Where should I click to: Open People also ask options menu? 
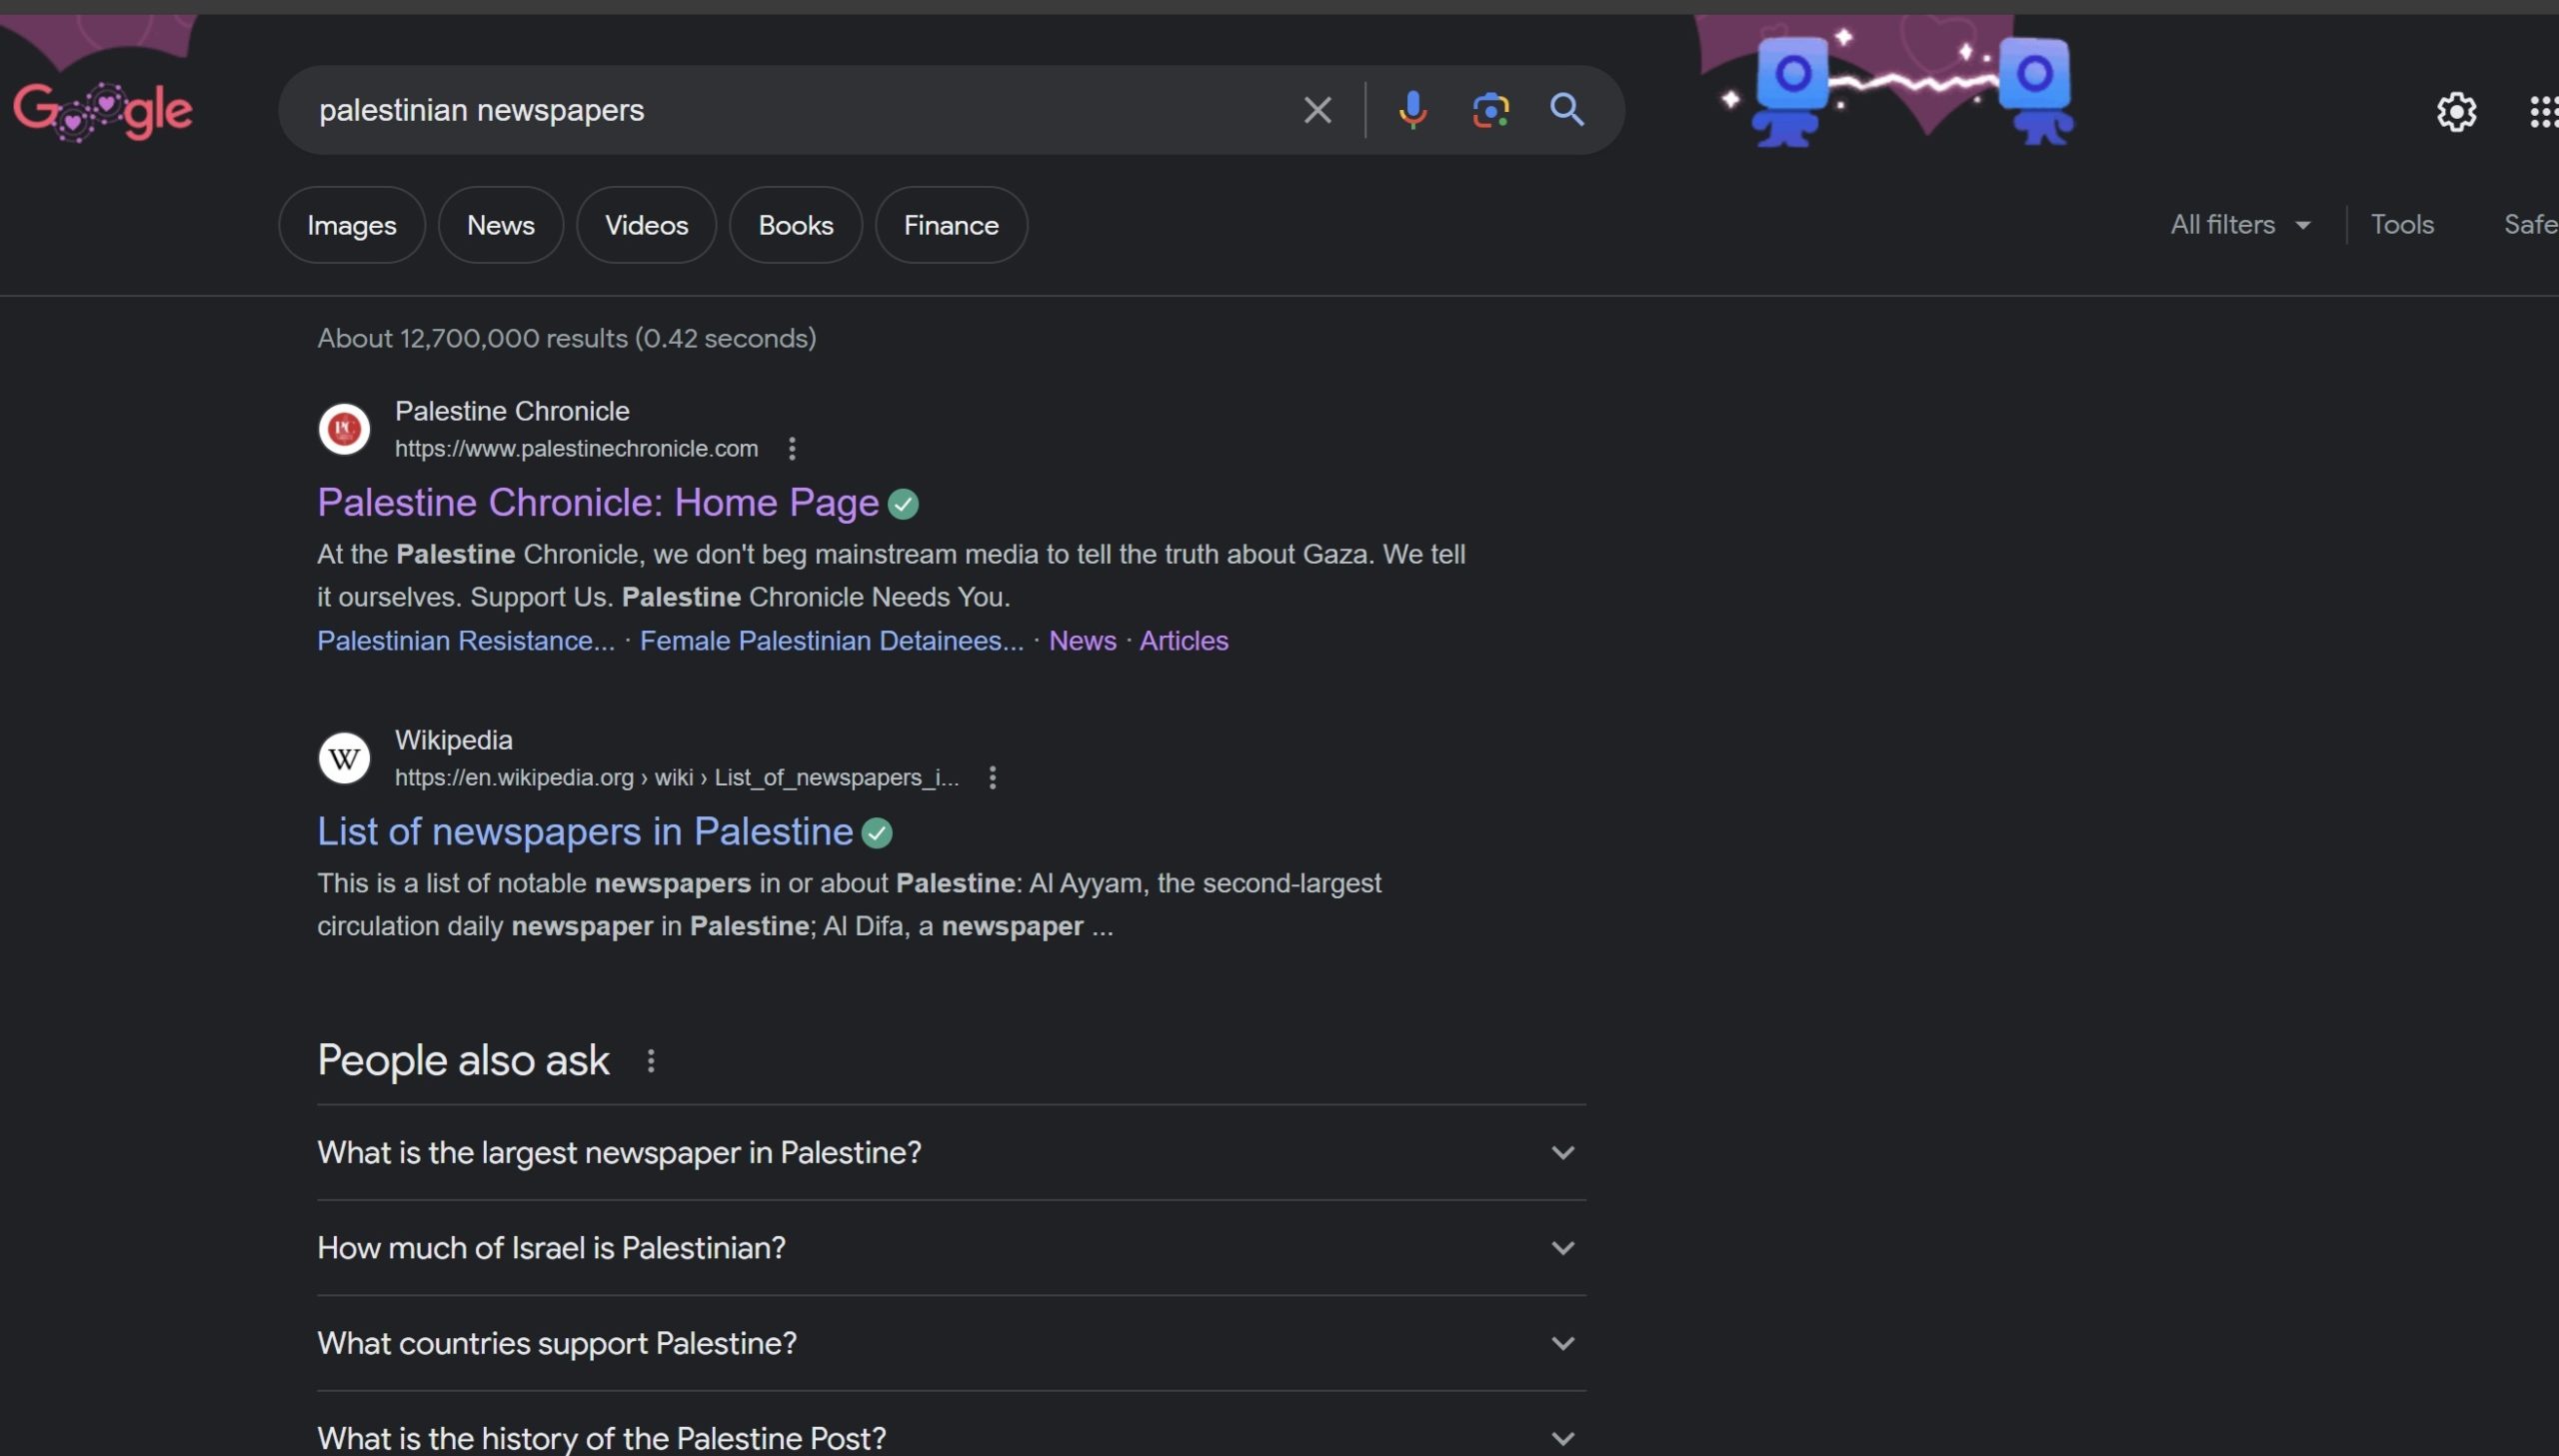[651, 1061]
